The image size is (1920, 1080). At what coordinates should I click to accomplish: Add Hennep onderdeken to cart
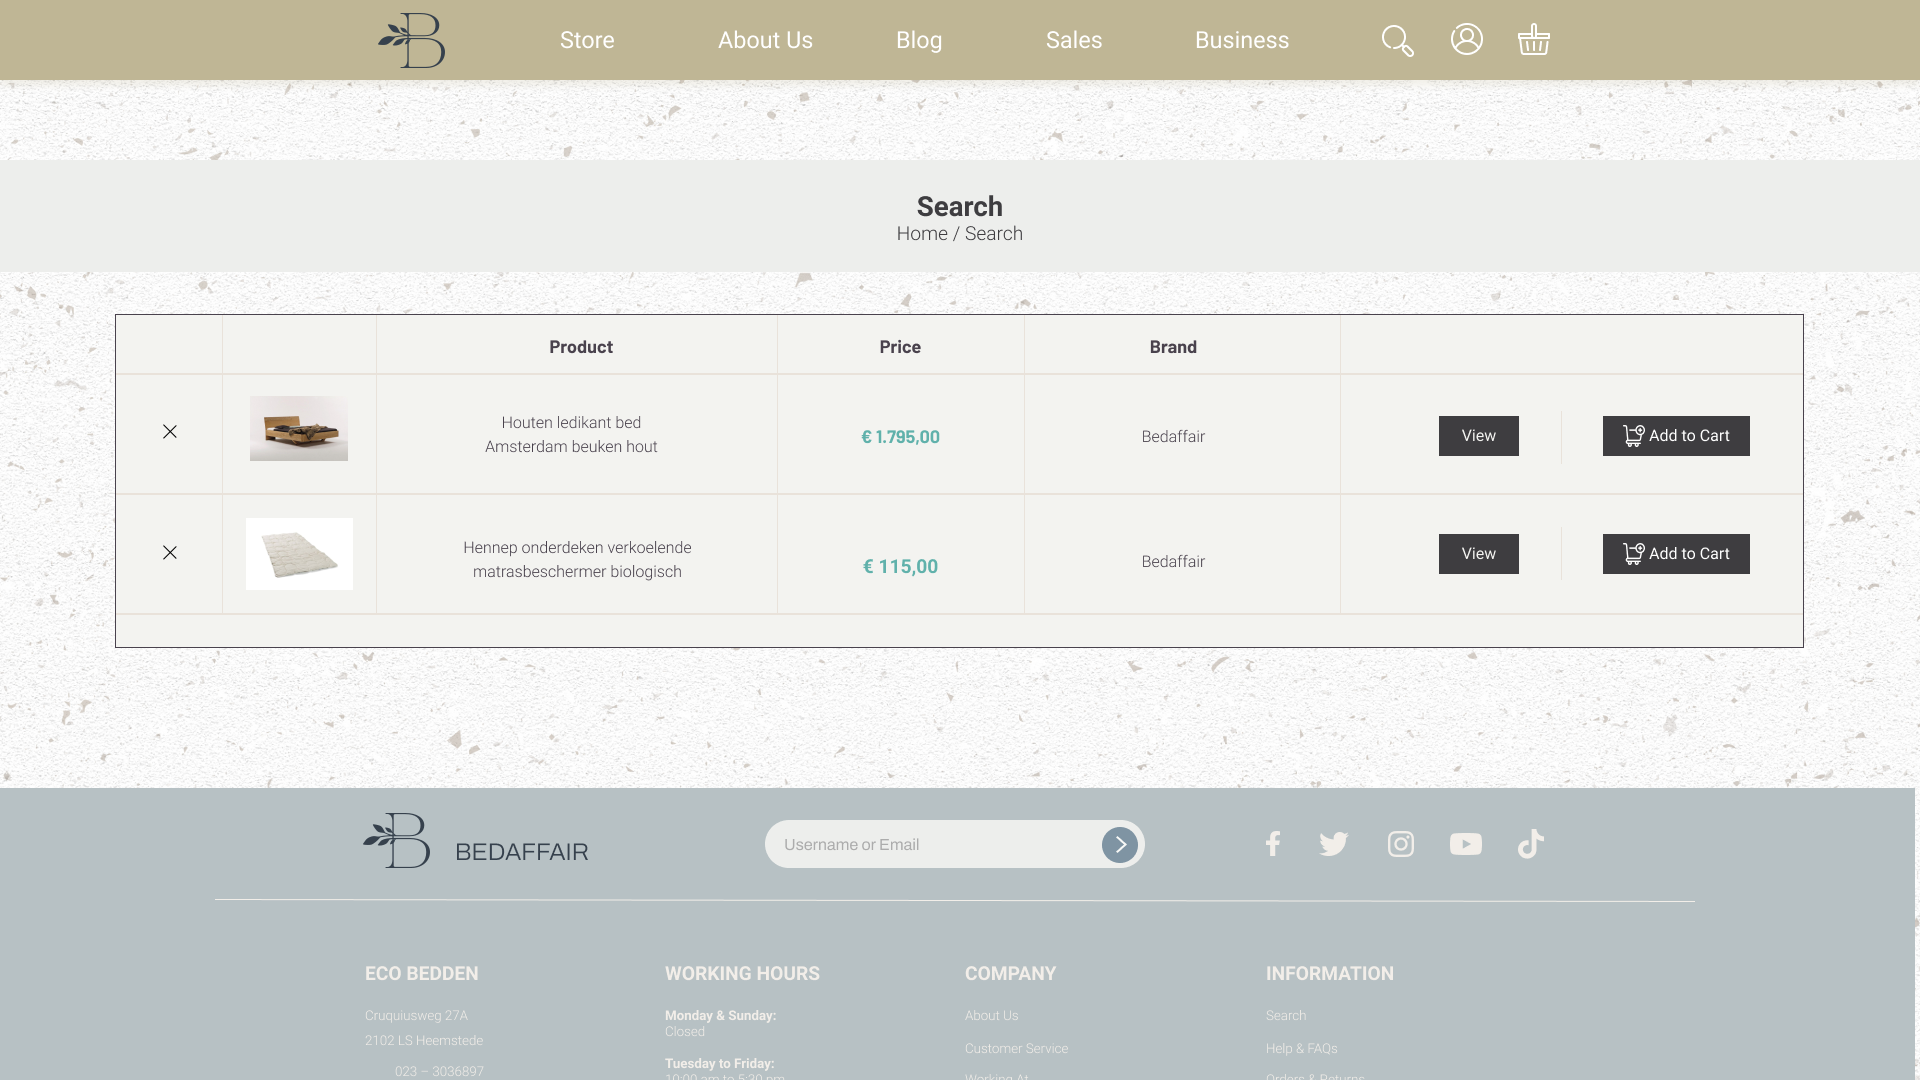coord(1676,554)
